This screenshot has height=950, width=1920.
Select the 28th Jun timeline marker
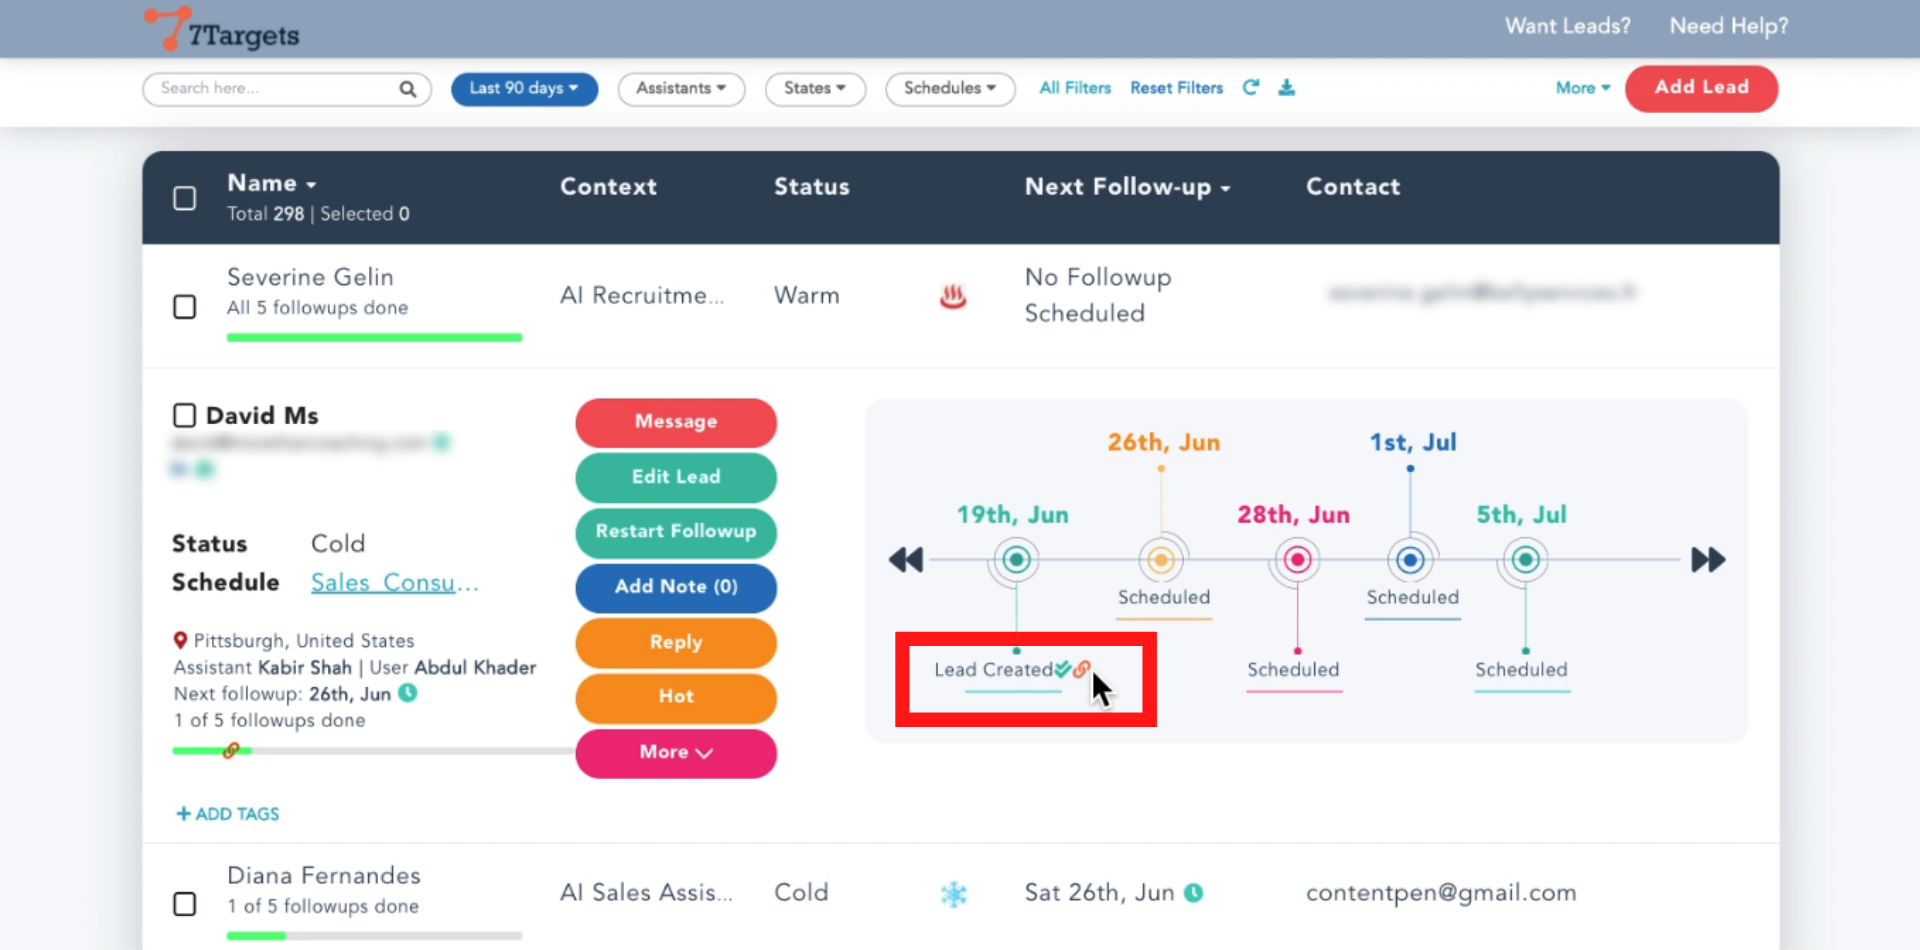coord(1297,560)
